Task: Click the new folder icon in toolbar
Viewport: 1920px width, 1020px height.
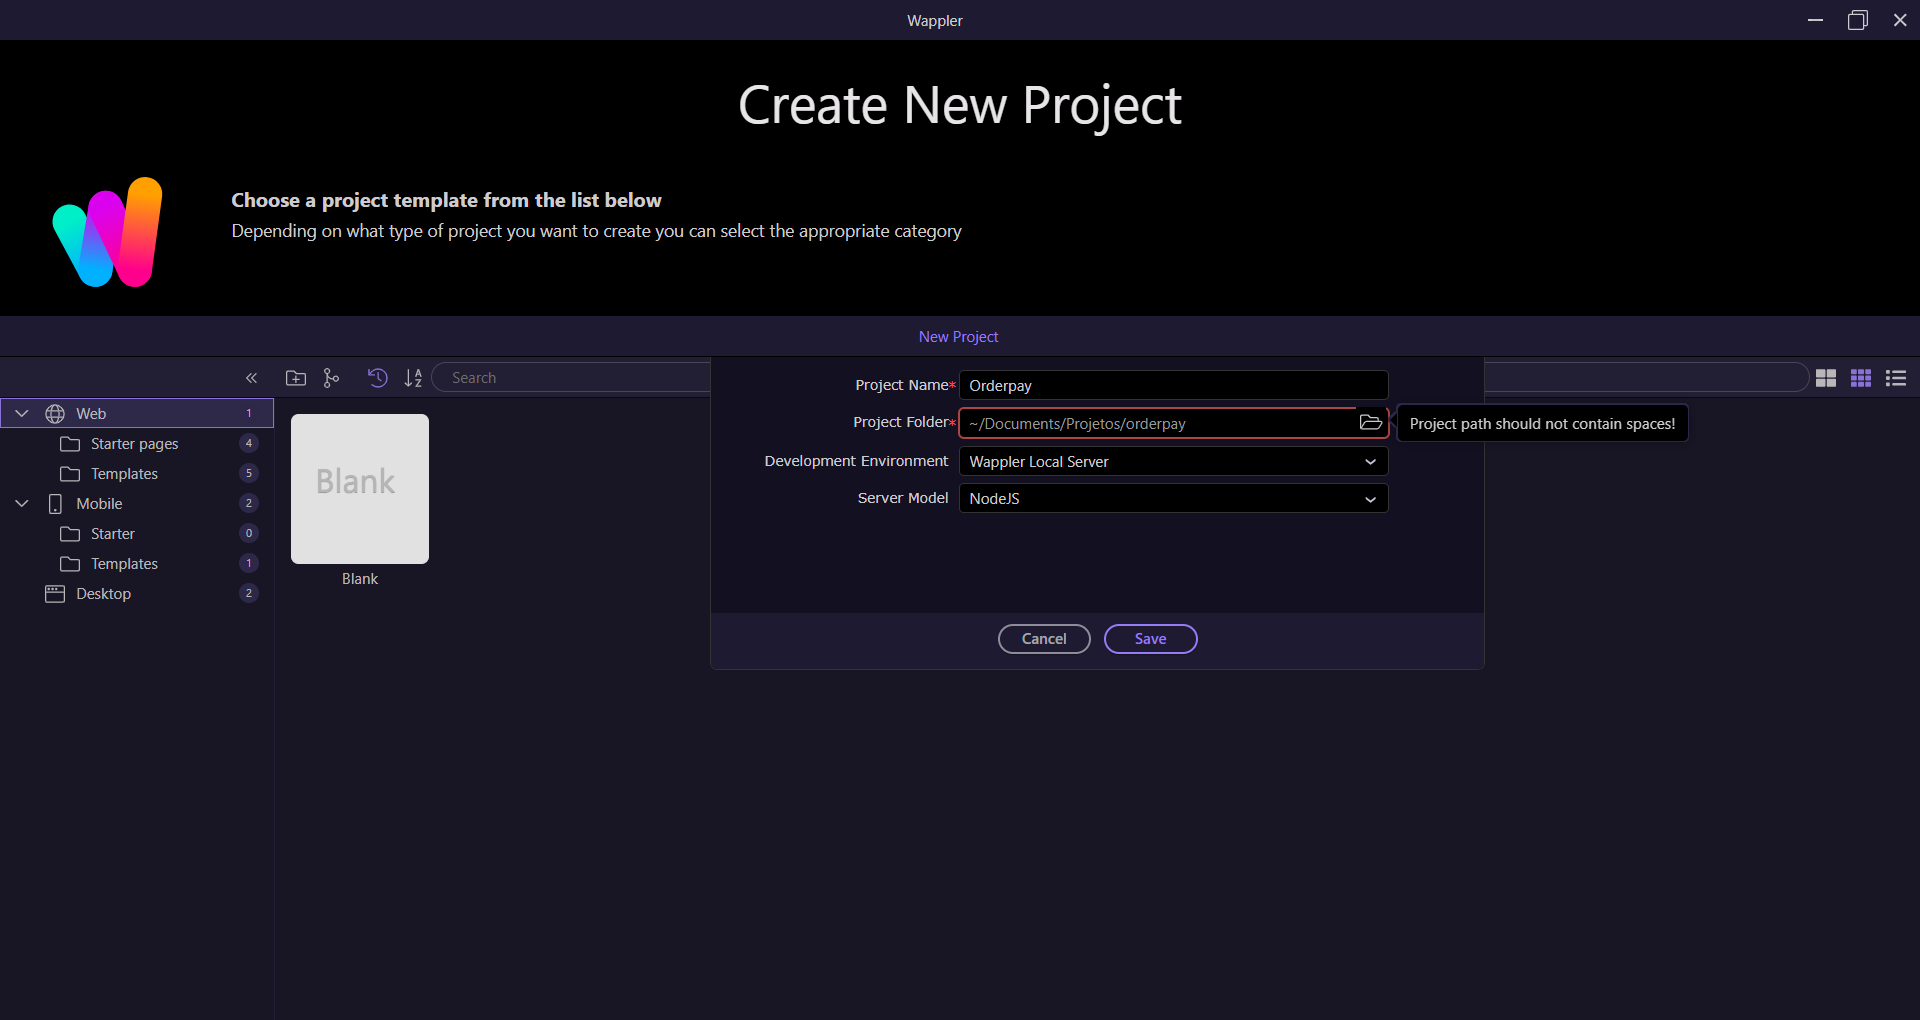Action: click(296, 378)
